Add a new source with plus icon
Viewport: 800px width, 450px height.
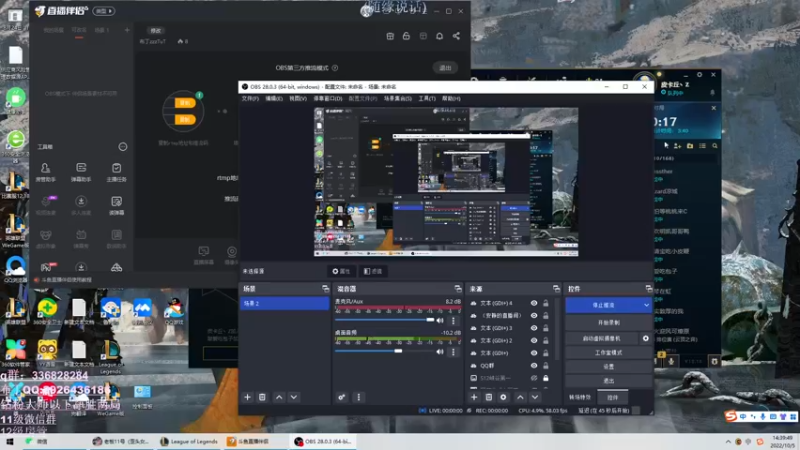coord(474,397)
